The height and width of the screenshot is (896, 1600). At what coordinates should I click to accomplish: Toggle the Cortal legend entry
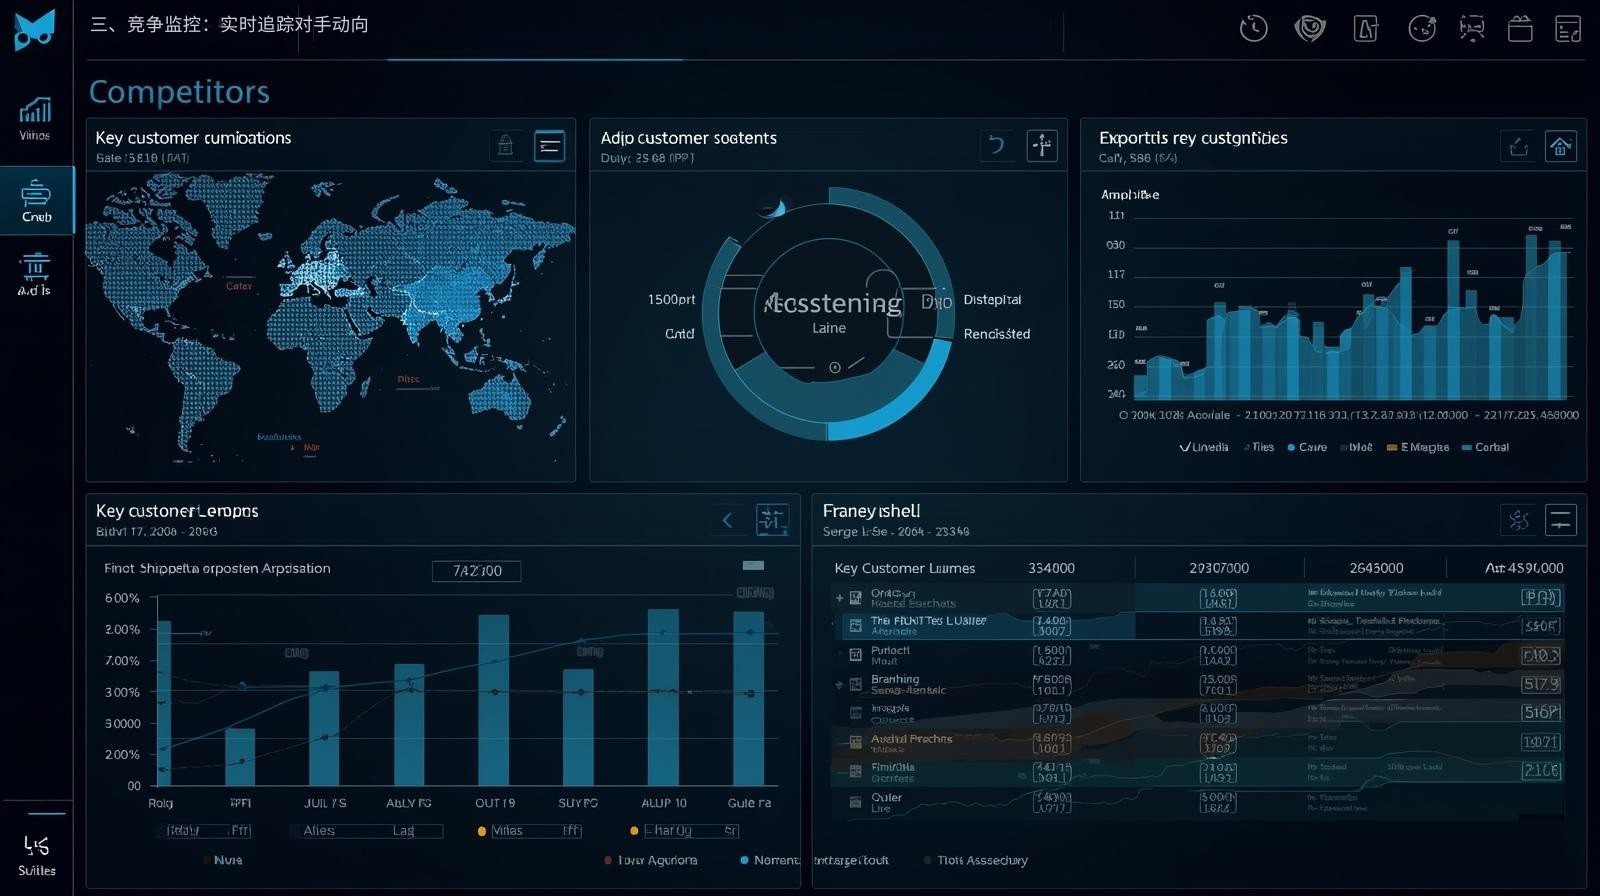pos(1485,447)
